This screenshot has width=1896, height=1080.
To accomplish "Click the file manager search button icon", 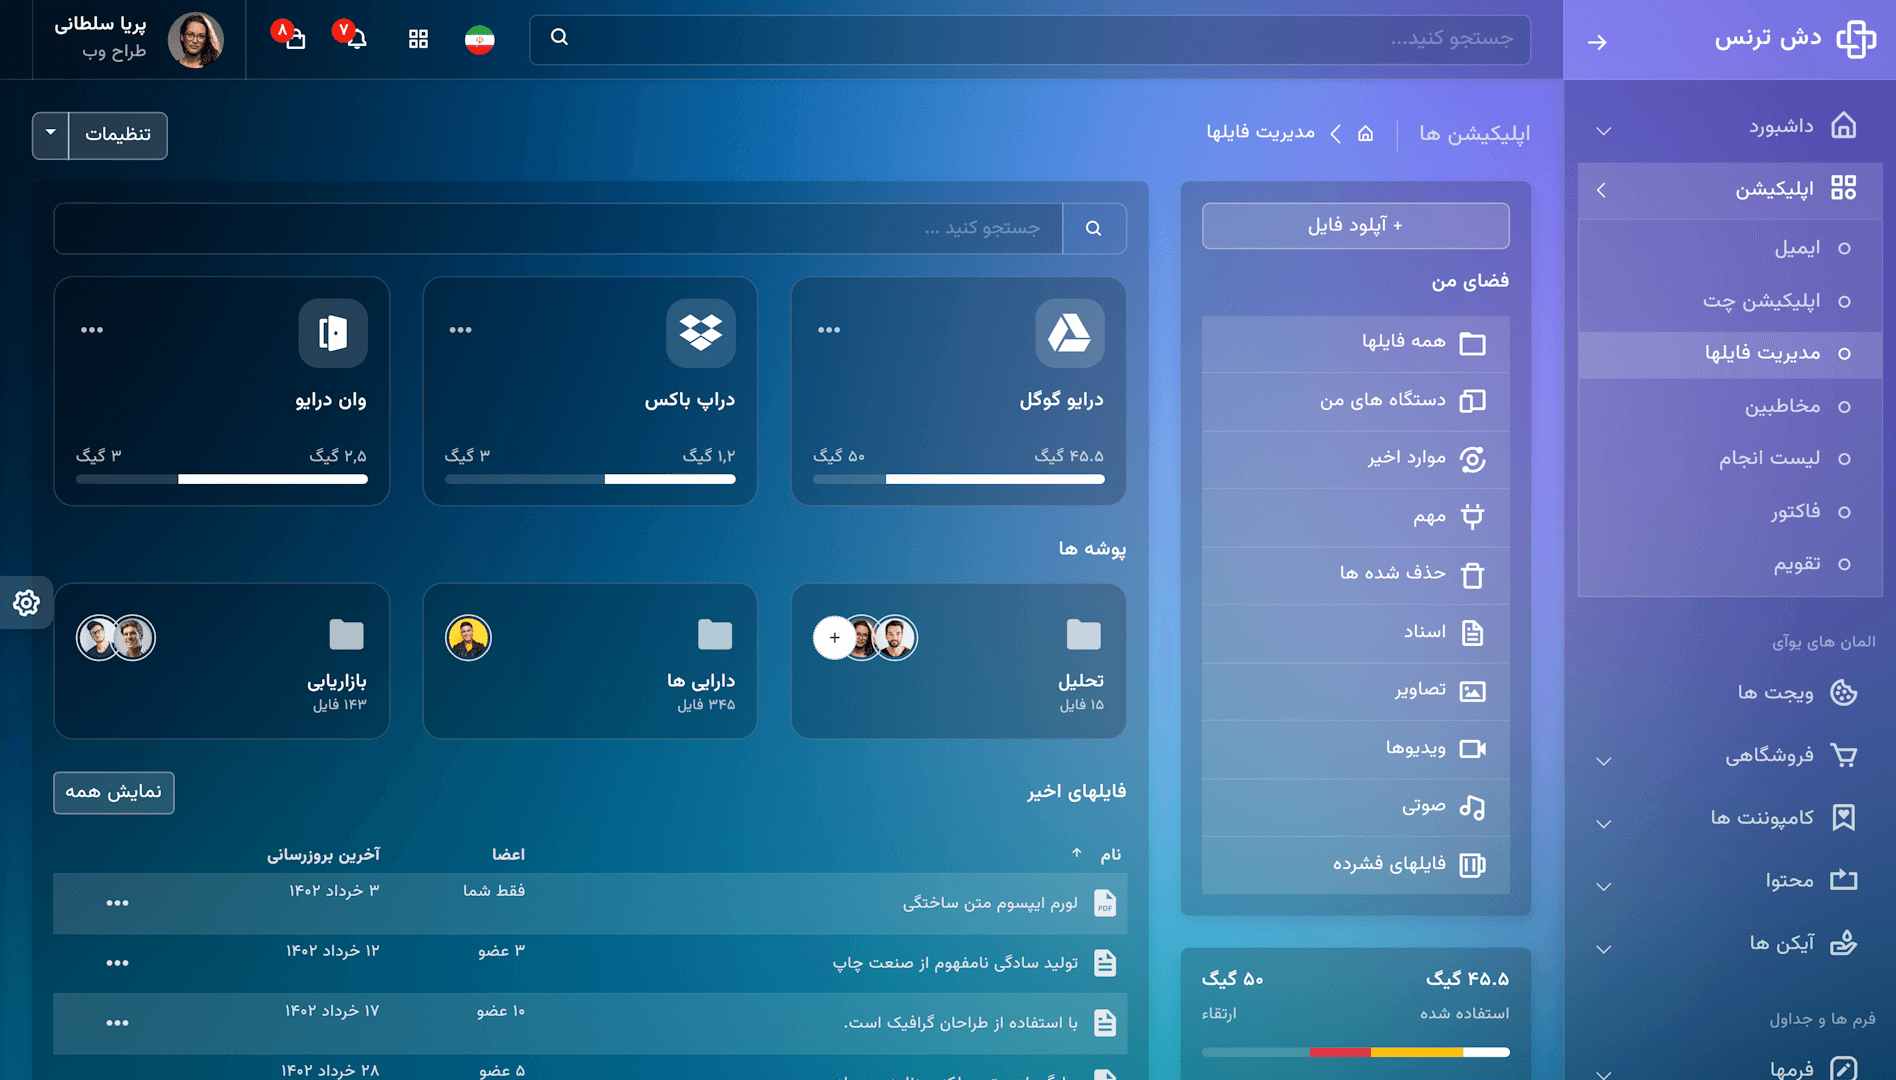I will tap(1094, 228).
